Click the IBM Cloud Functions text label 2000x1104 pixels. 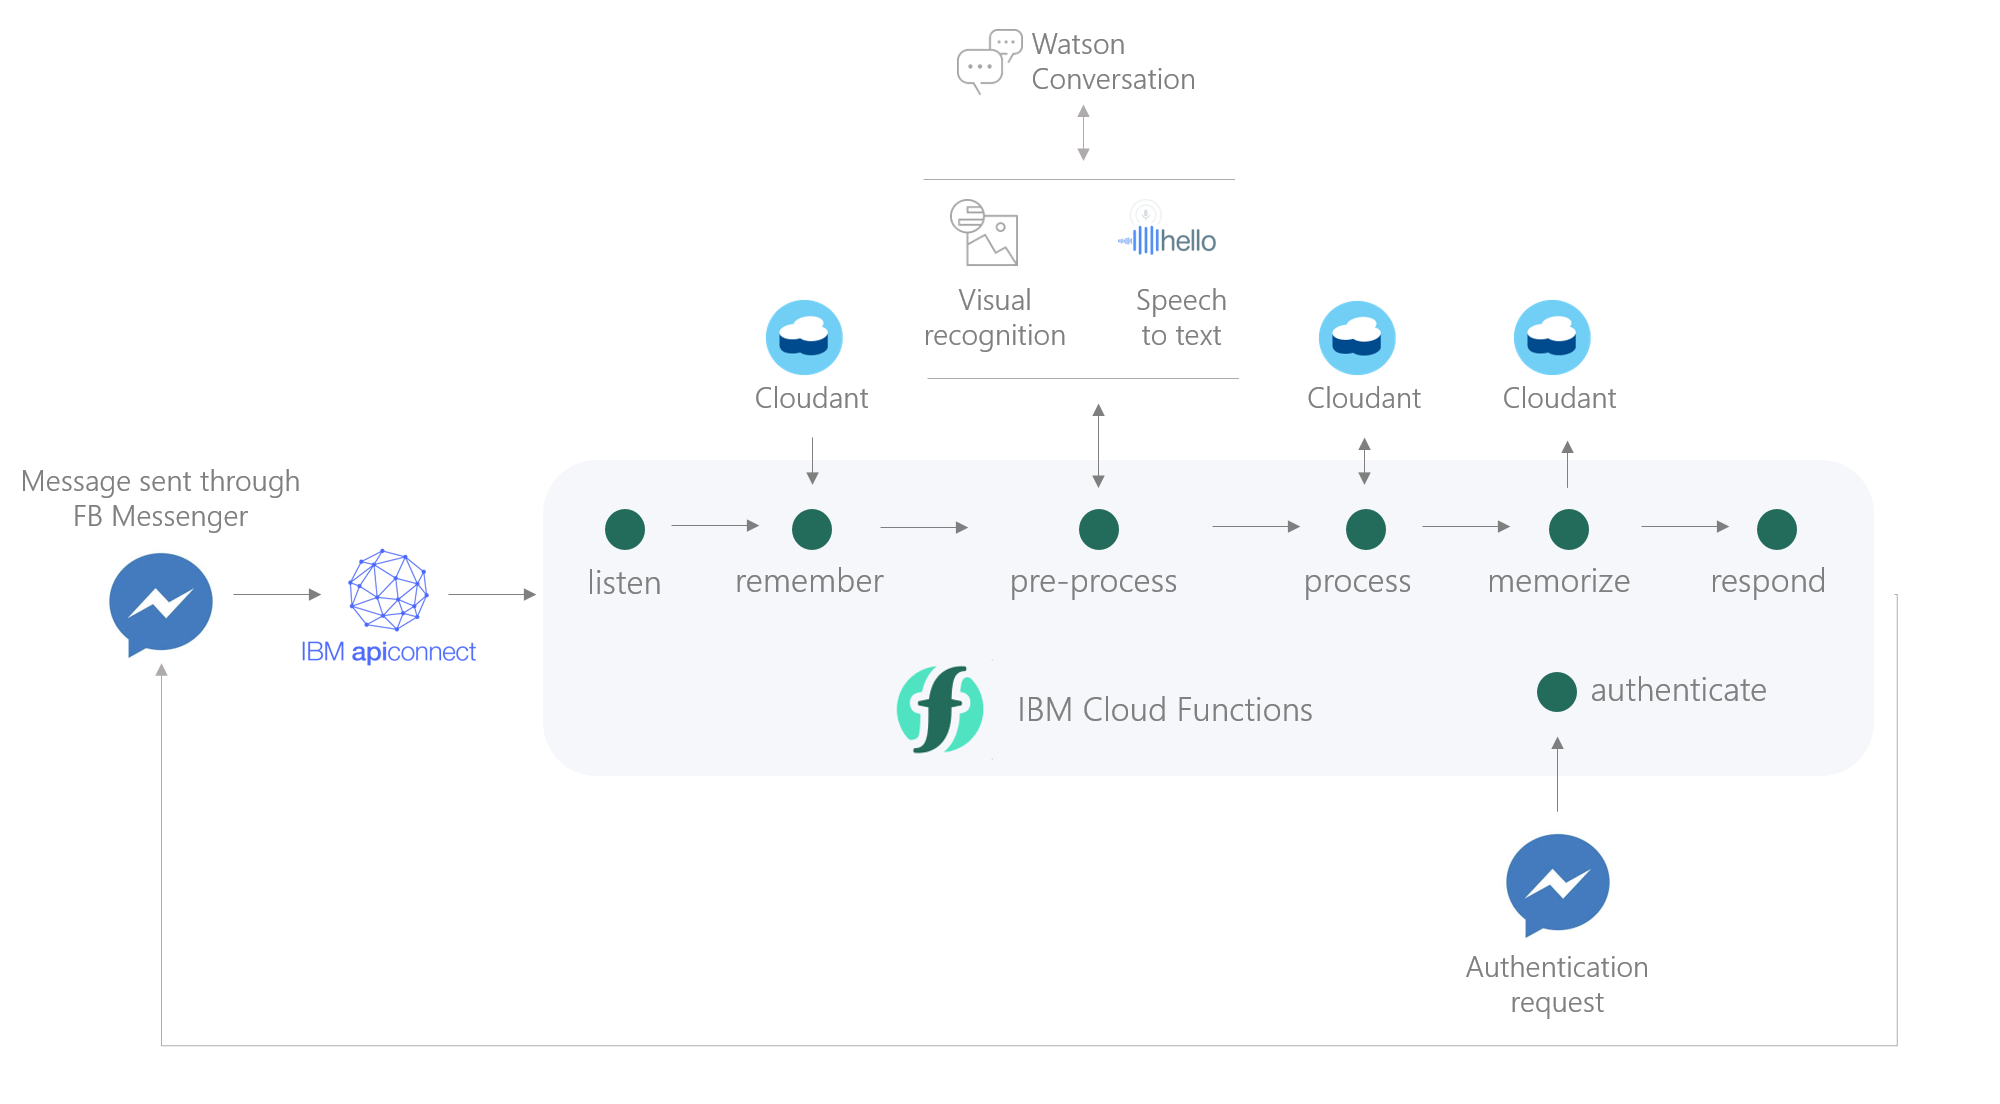coord(1165,710)
